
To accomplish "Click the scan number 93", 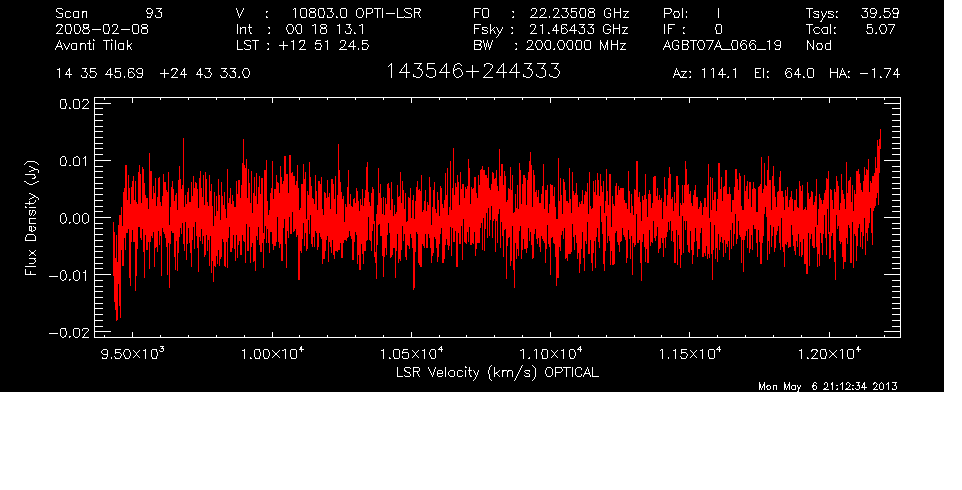I will click(x=154, y=13).
